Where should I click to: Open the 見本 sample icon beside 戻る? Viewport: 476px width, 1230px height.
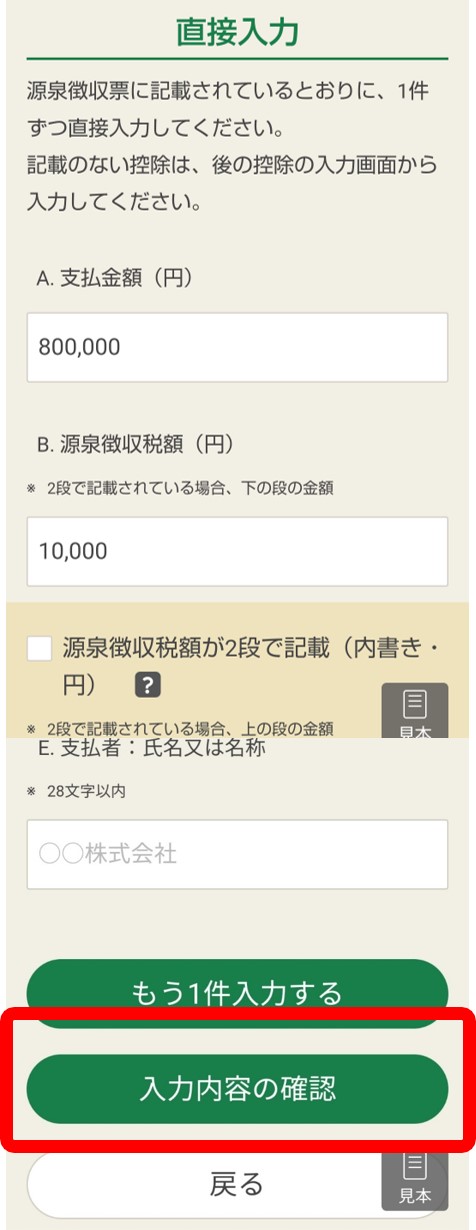coord(414,1181)
